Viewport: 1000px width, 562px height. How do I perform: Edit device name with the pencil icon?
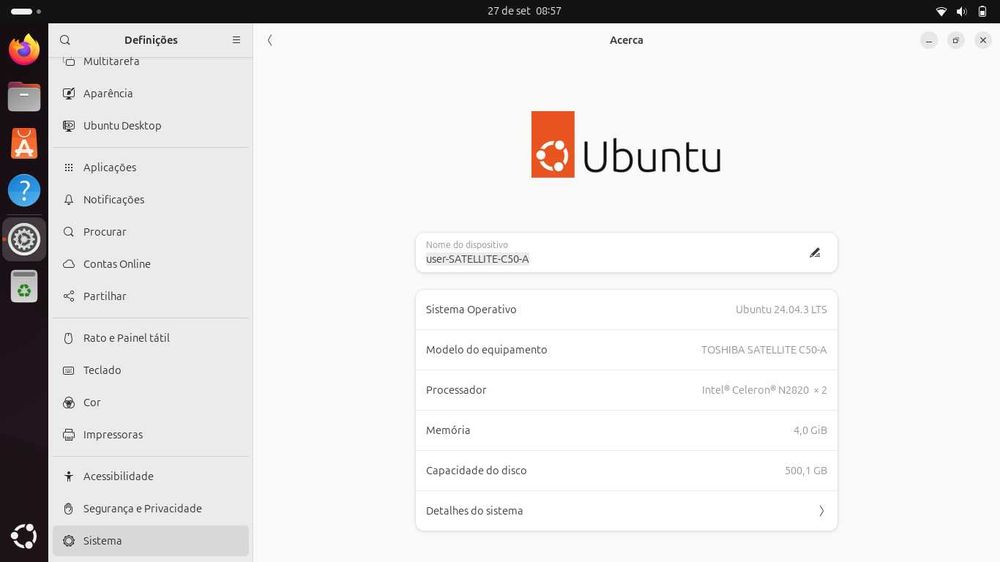click(x=815, y=253)
